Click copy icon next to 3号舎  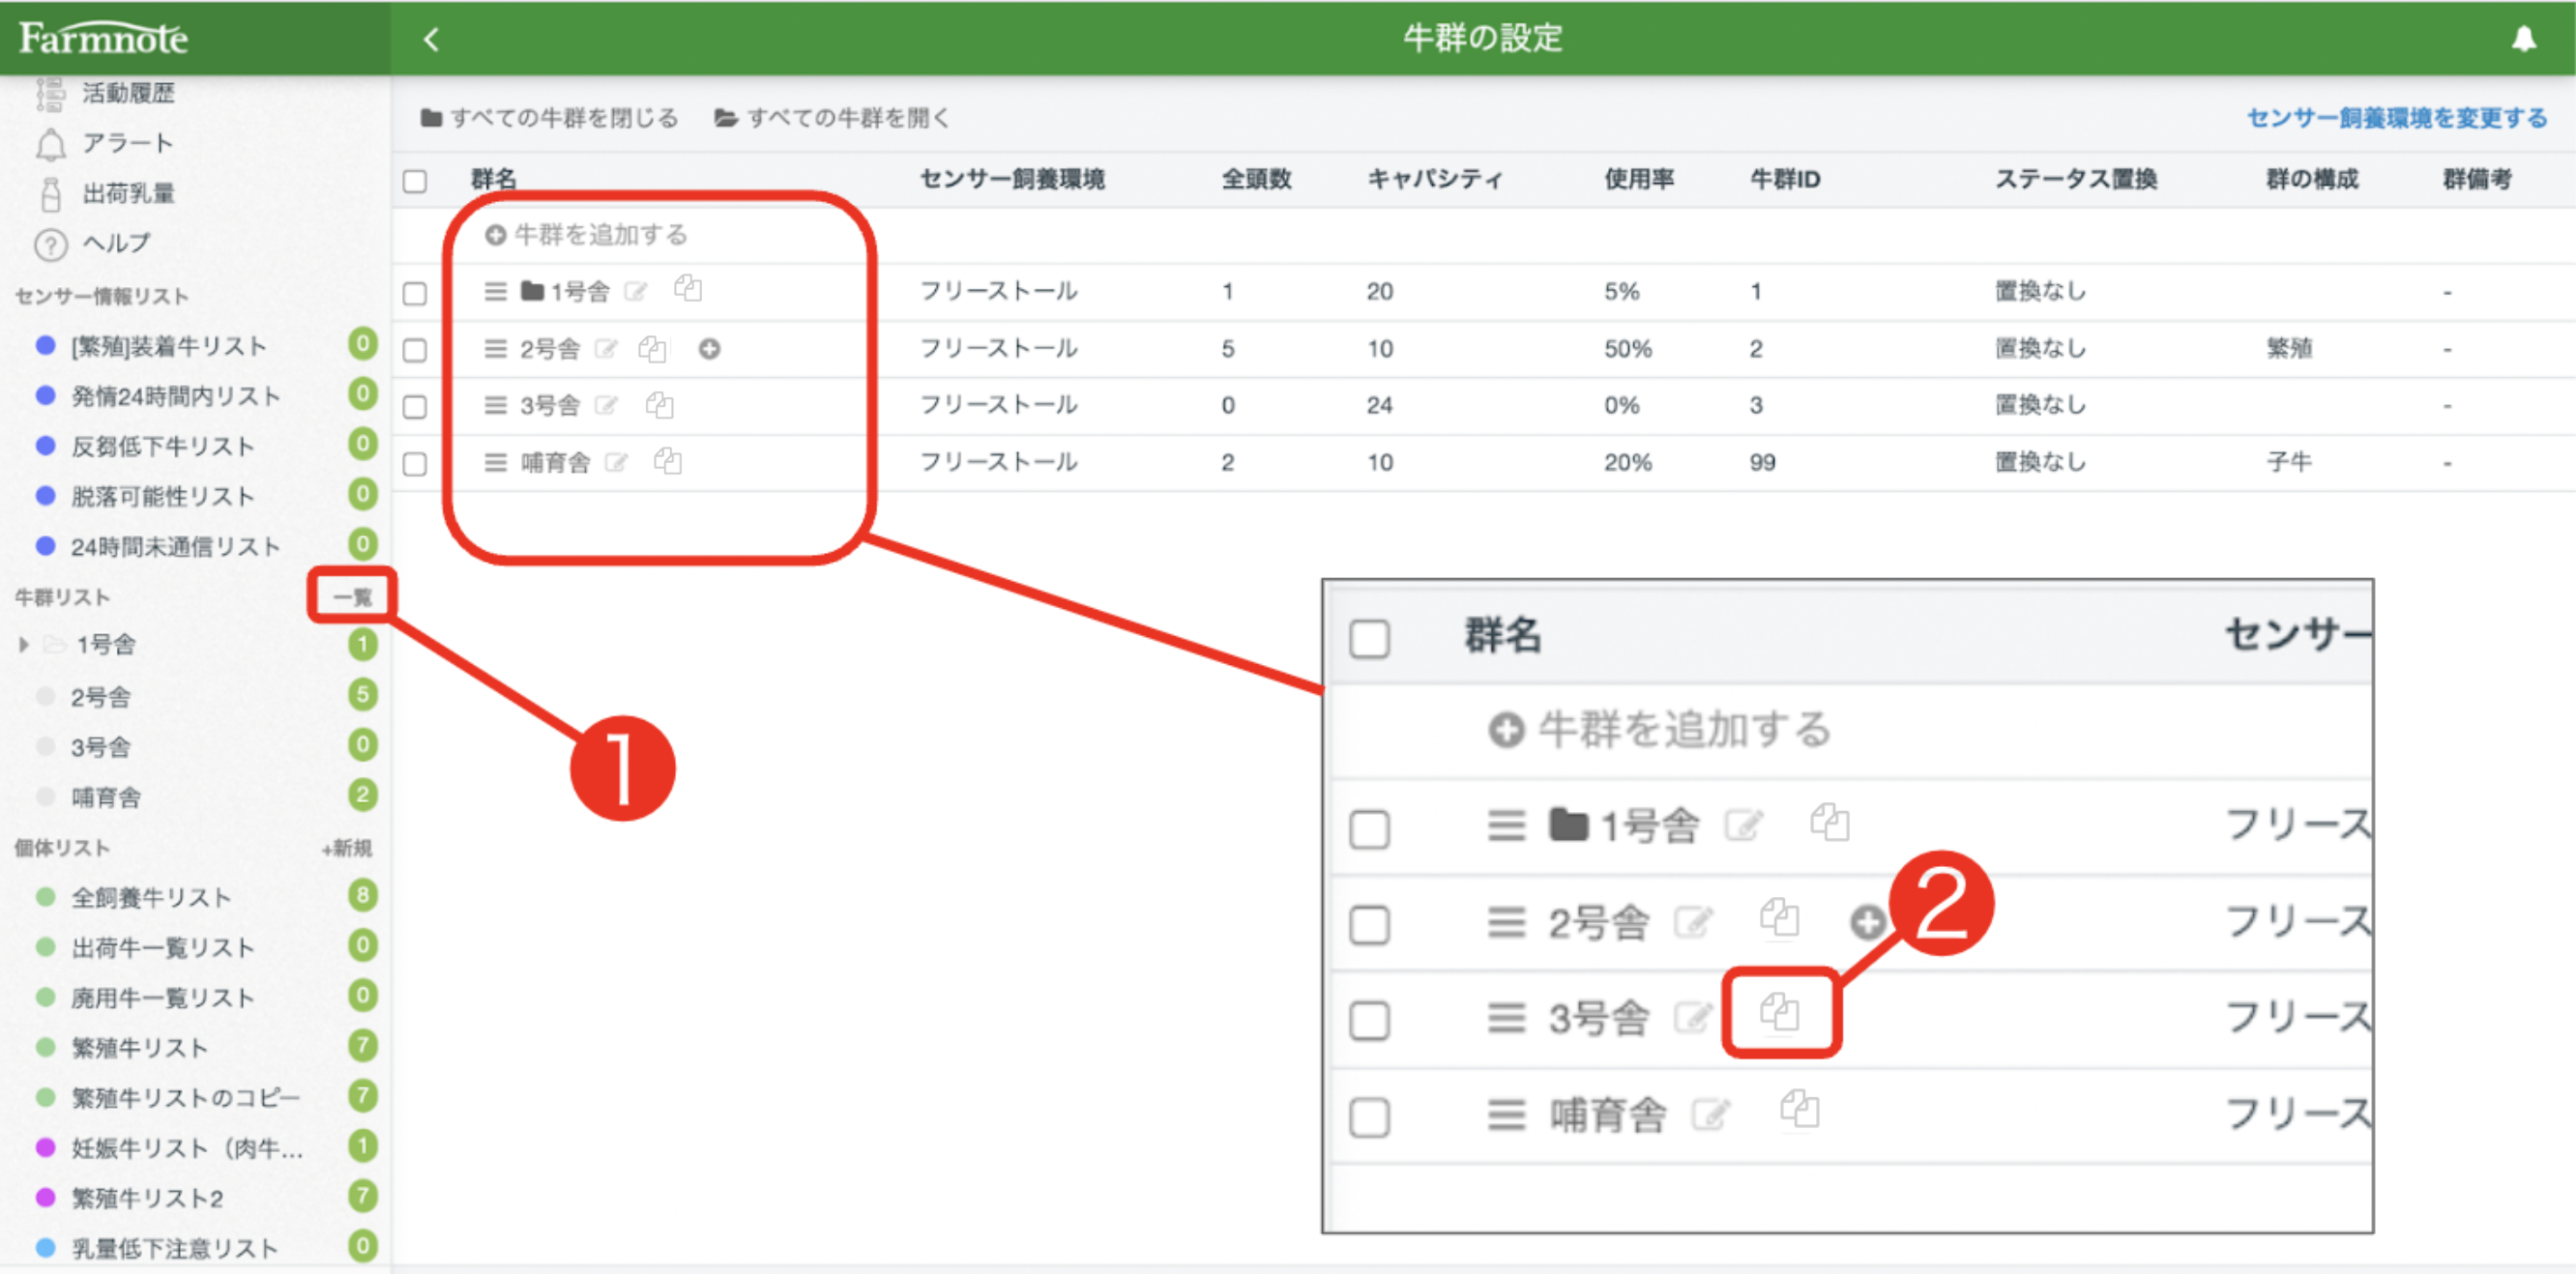(660, 404)
